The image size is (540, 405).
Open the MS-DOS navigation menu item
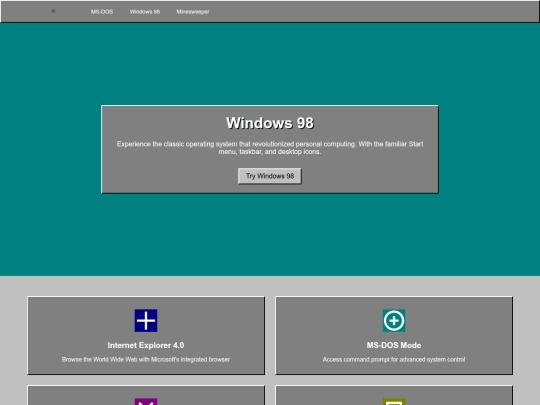click(102, 12)
